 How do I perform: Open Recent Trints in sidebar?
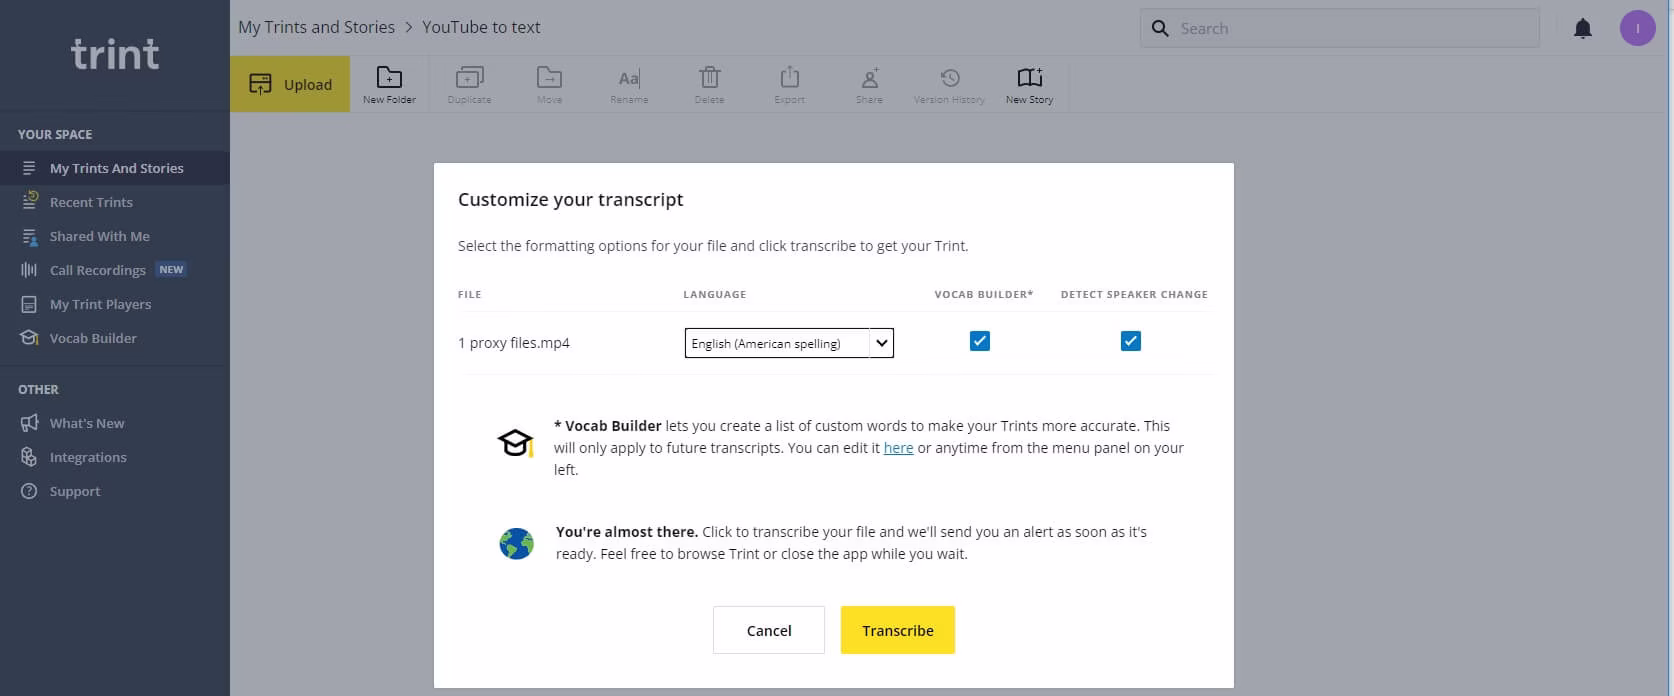pos(91,202)
